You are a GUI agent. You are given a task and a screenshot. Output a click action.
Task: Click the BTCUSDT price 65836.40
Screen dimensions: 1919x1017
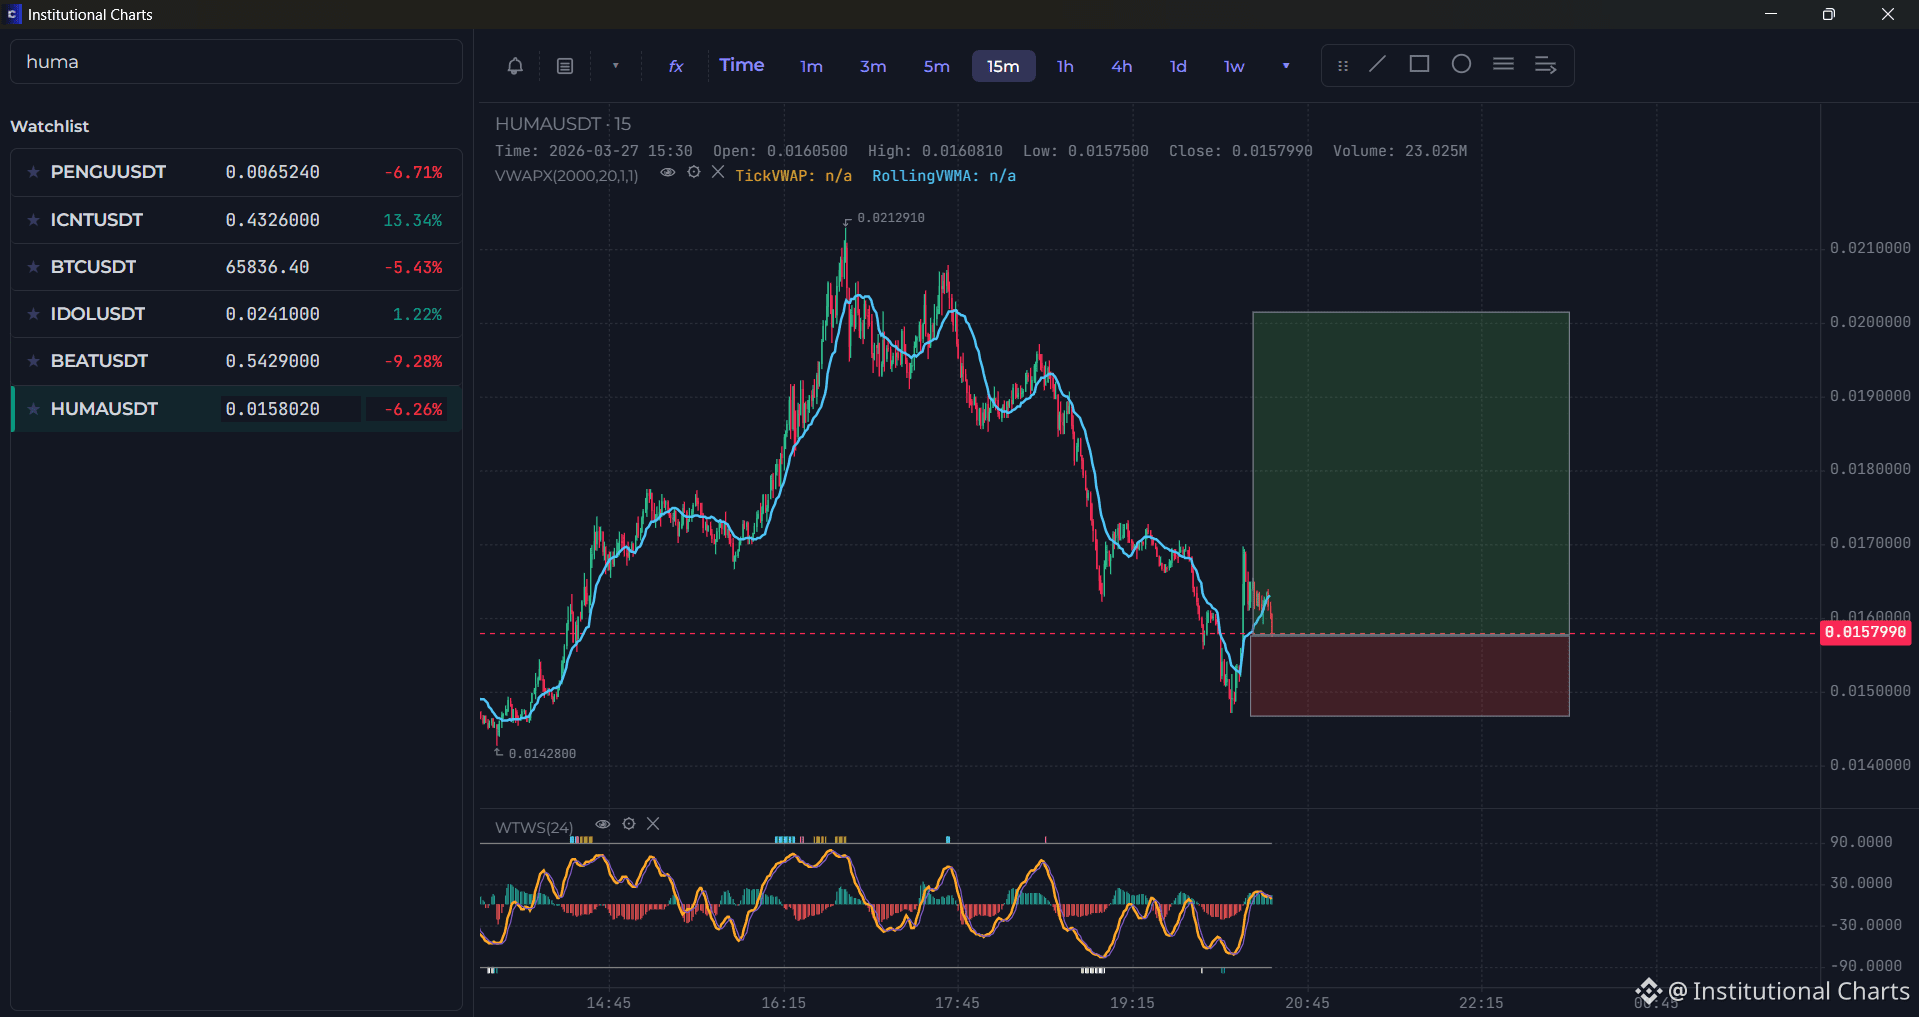click(267, 267)
